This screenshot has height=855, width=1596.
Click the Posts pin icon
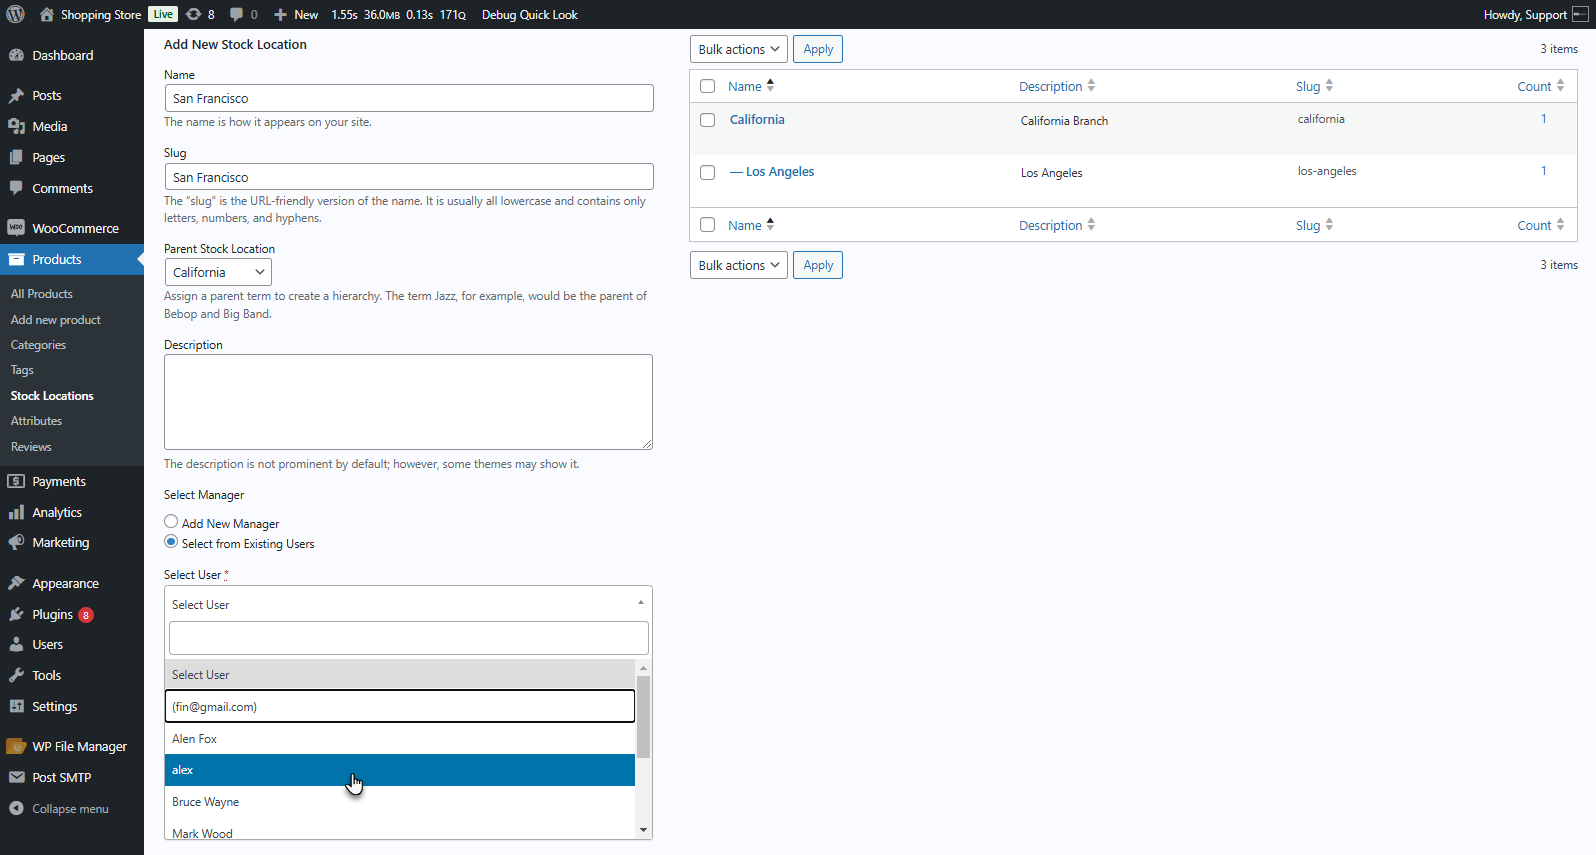tap(16, 95)
